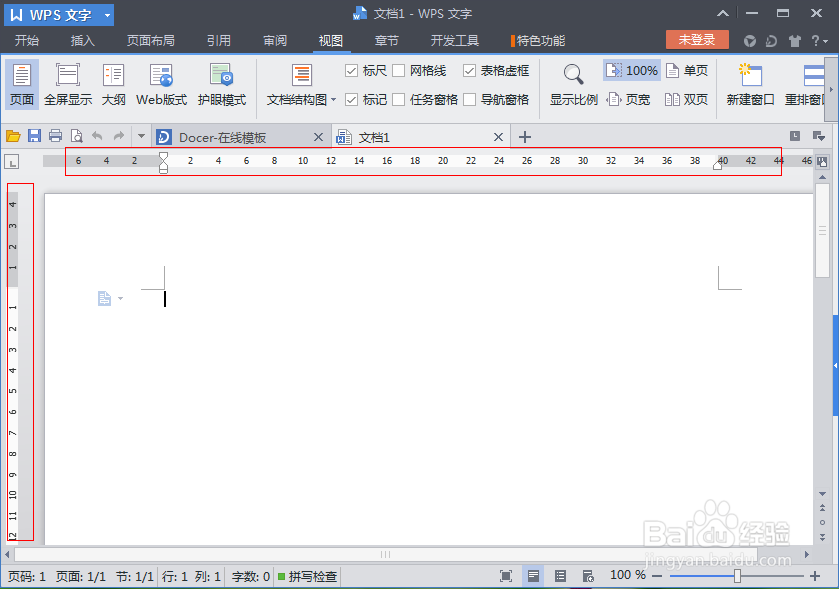Click the paste options icon in document

pos(104,298)
